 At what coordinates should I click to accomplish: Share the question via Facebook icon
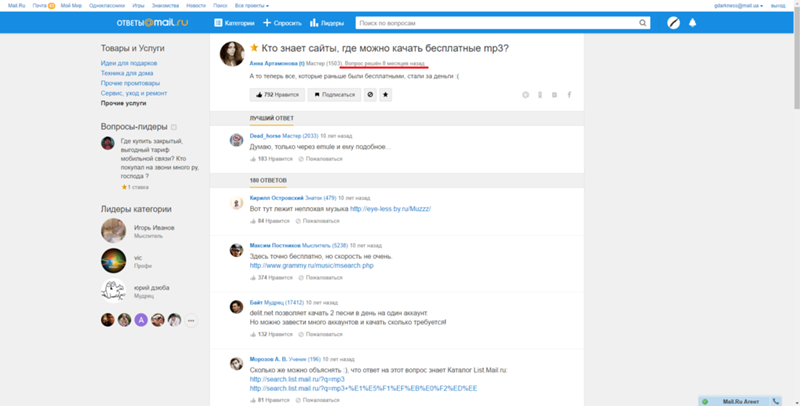569,95
